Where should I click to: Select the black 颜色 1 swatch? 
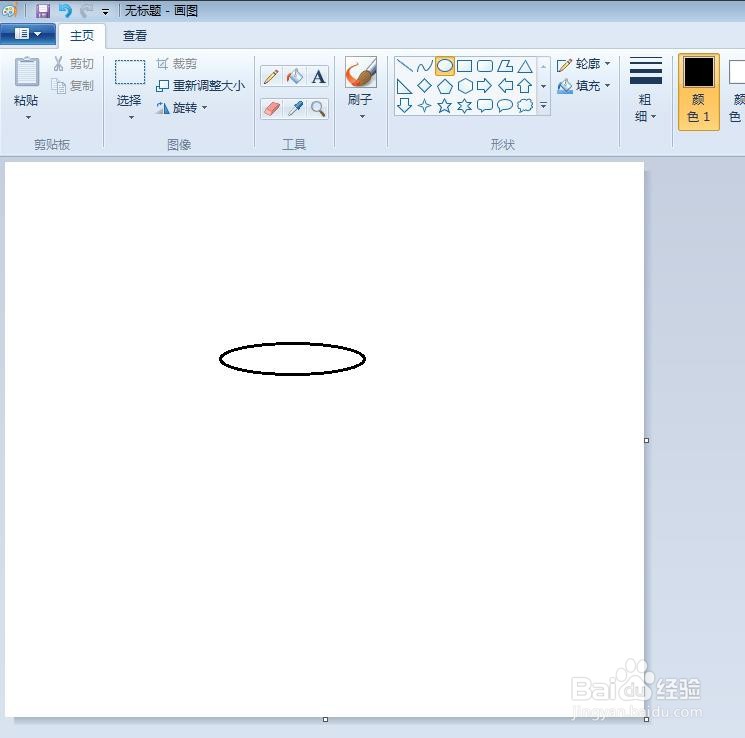[698, 91]
